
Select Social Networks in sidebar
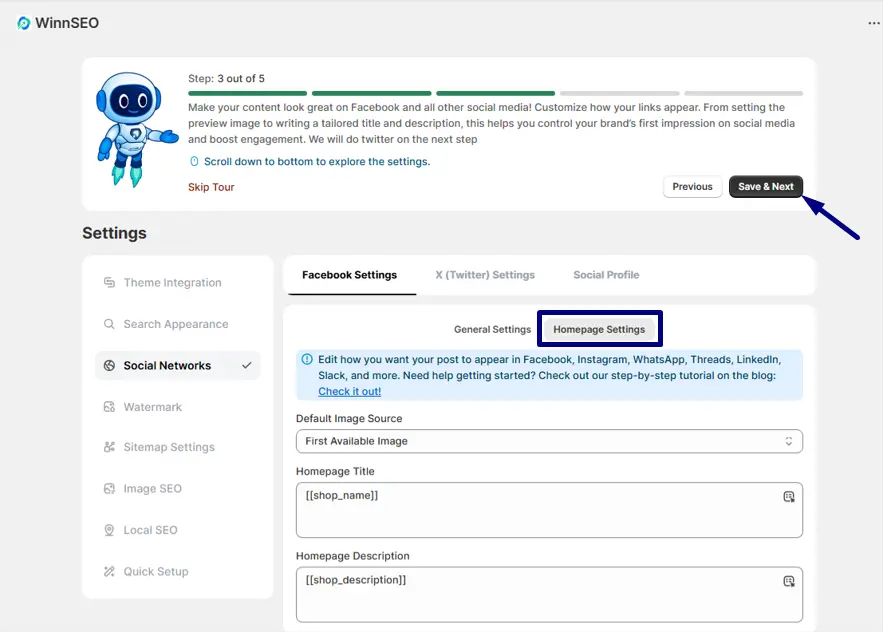pos(177,366)
